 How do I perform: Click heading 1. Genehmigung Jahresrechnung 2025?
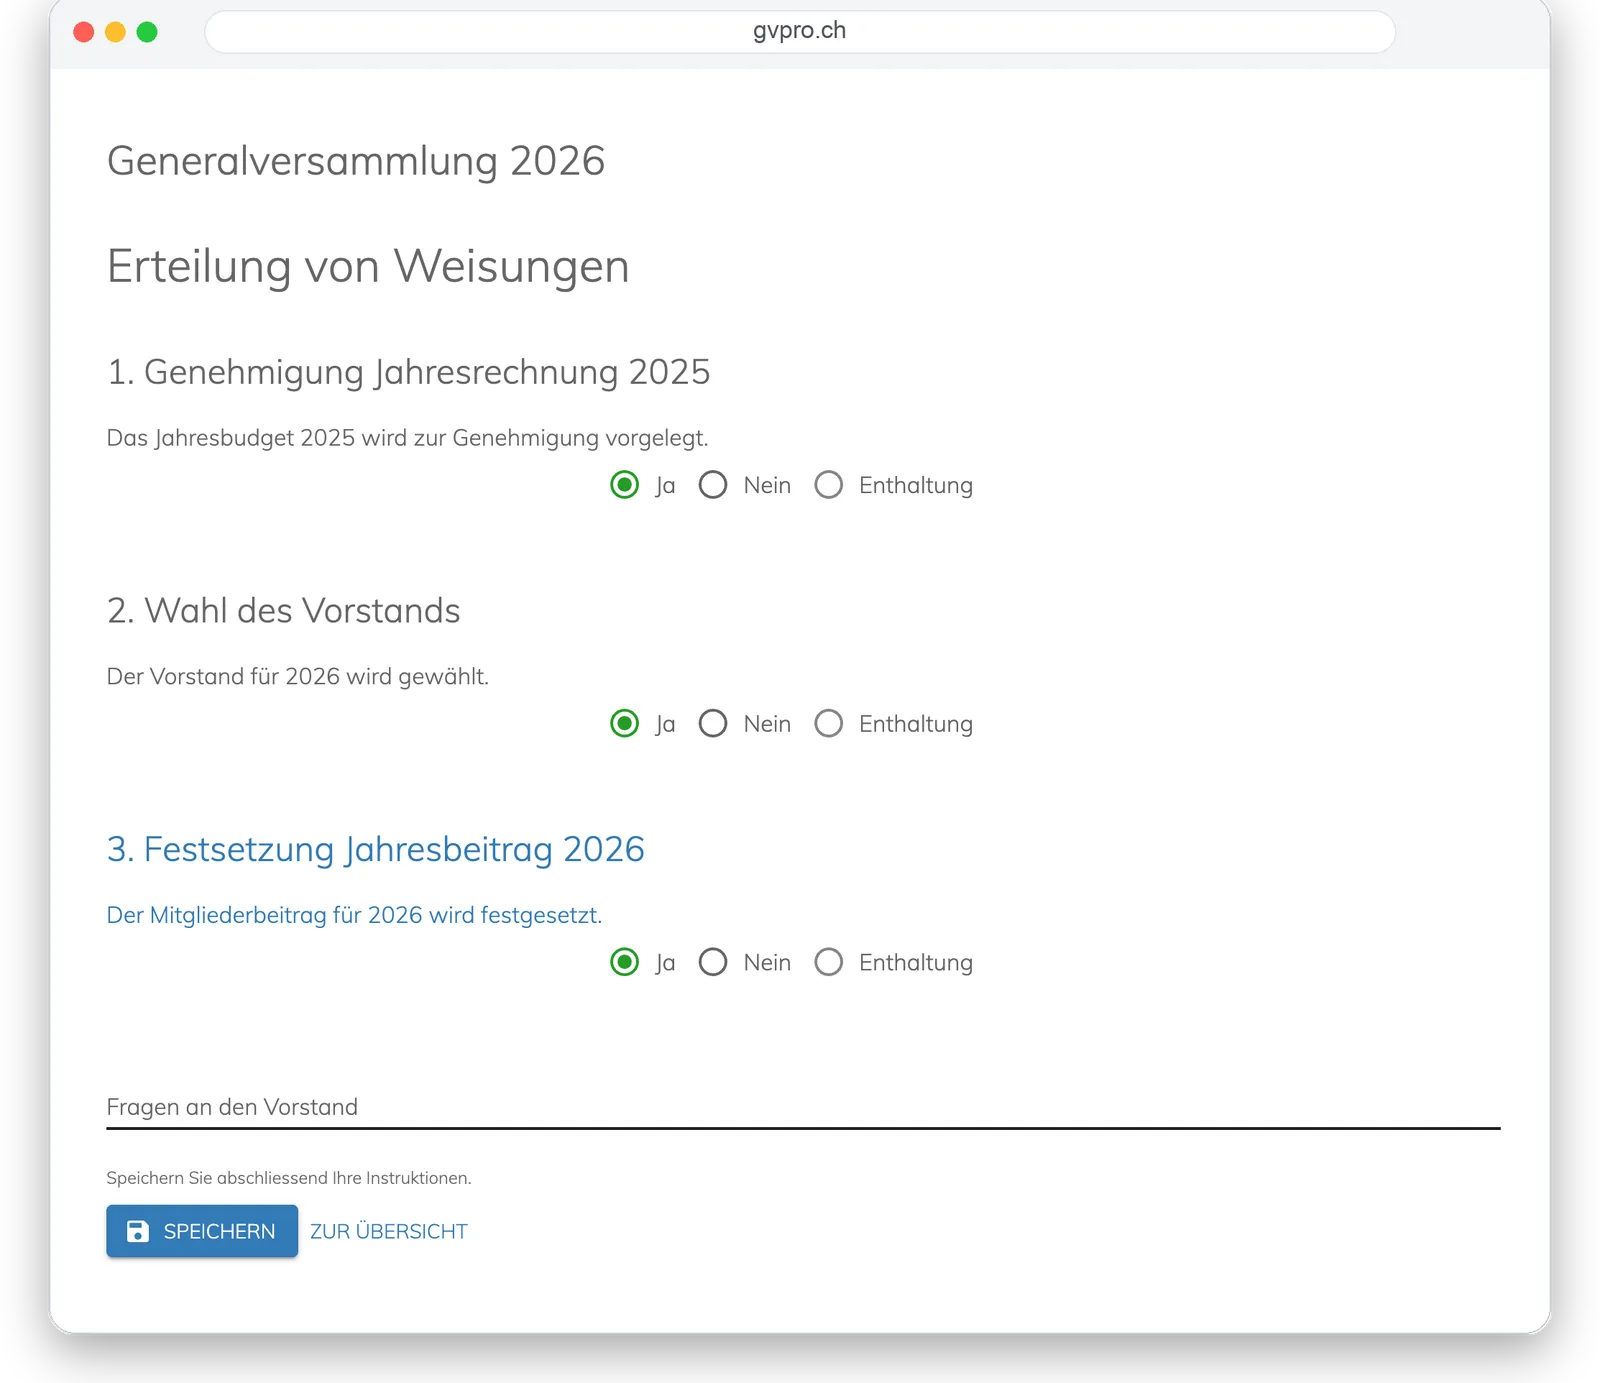click(x=408, y=372)
